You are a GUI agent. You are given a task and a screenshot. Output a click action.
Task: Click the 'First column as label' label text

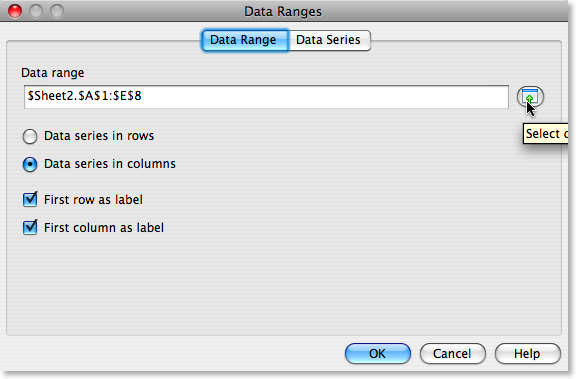[x=104, y=228]
